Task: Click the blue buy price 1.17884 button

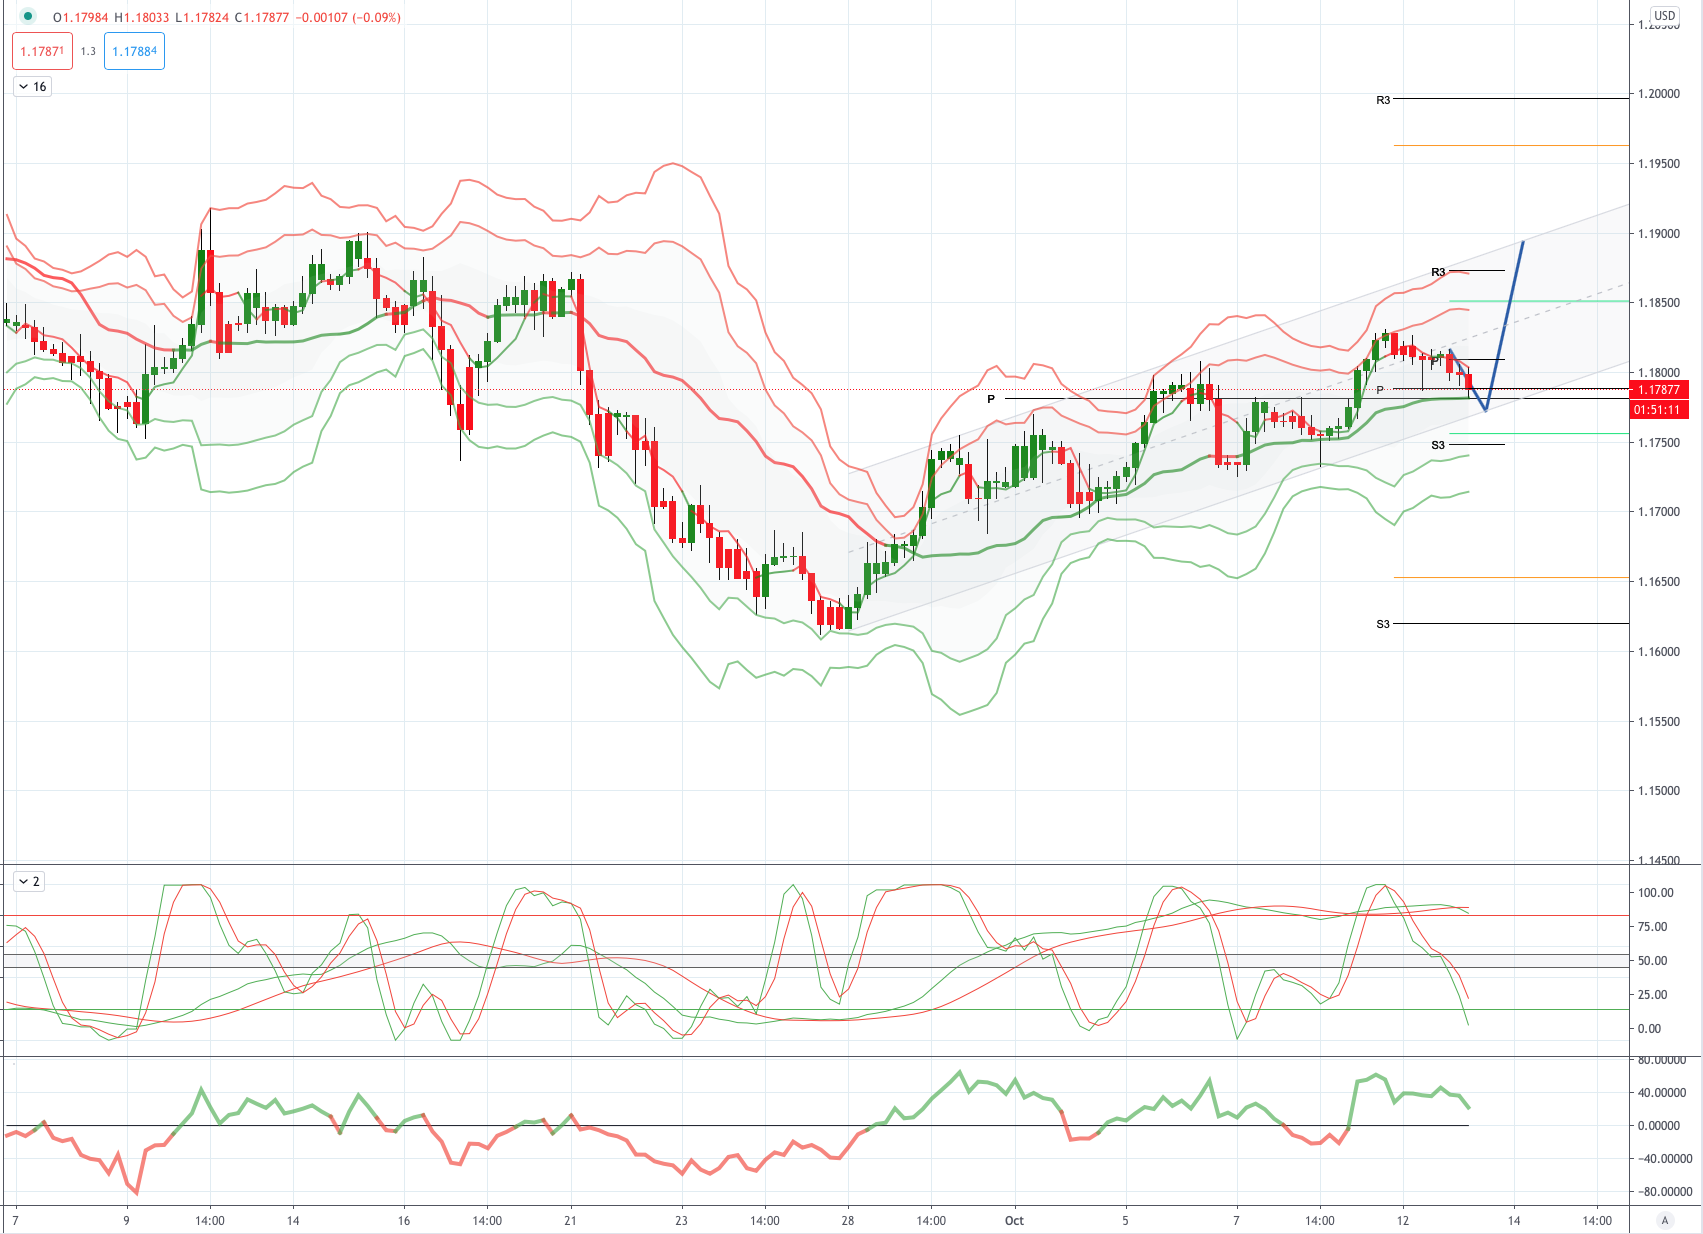Action: pyautogui.click(x=134, y=51)
